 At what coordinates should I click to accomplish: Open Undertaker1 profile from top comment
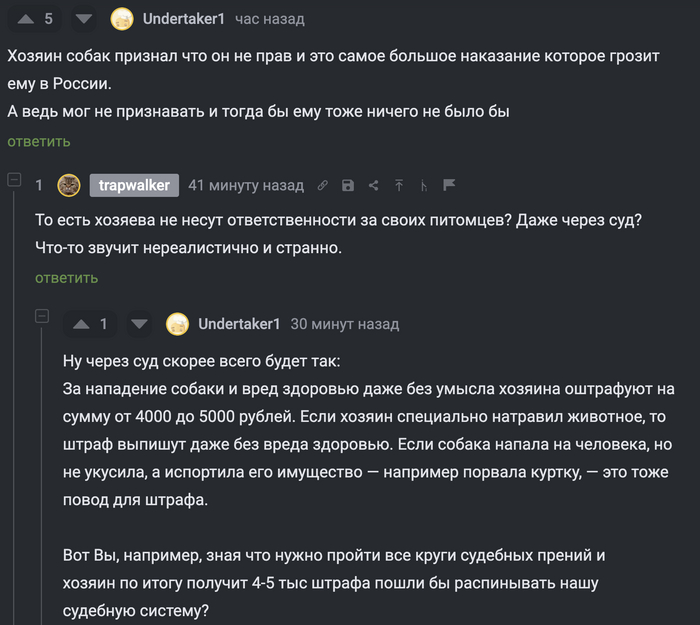point(185,19)
